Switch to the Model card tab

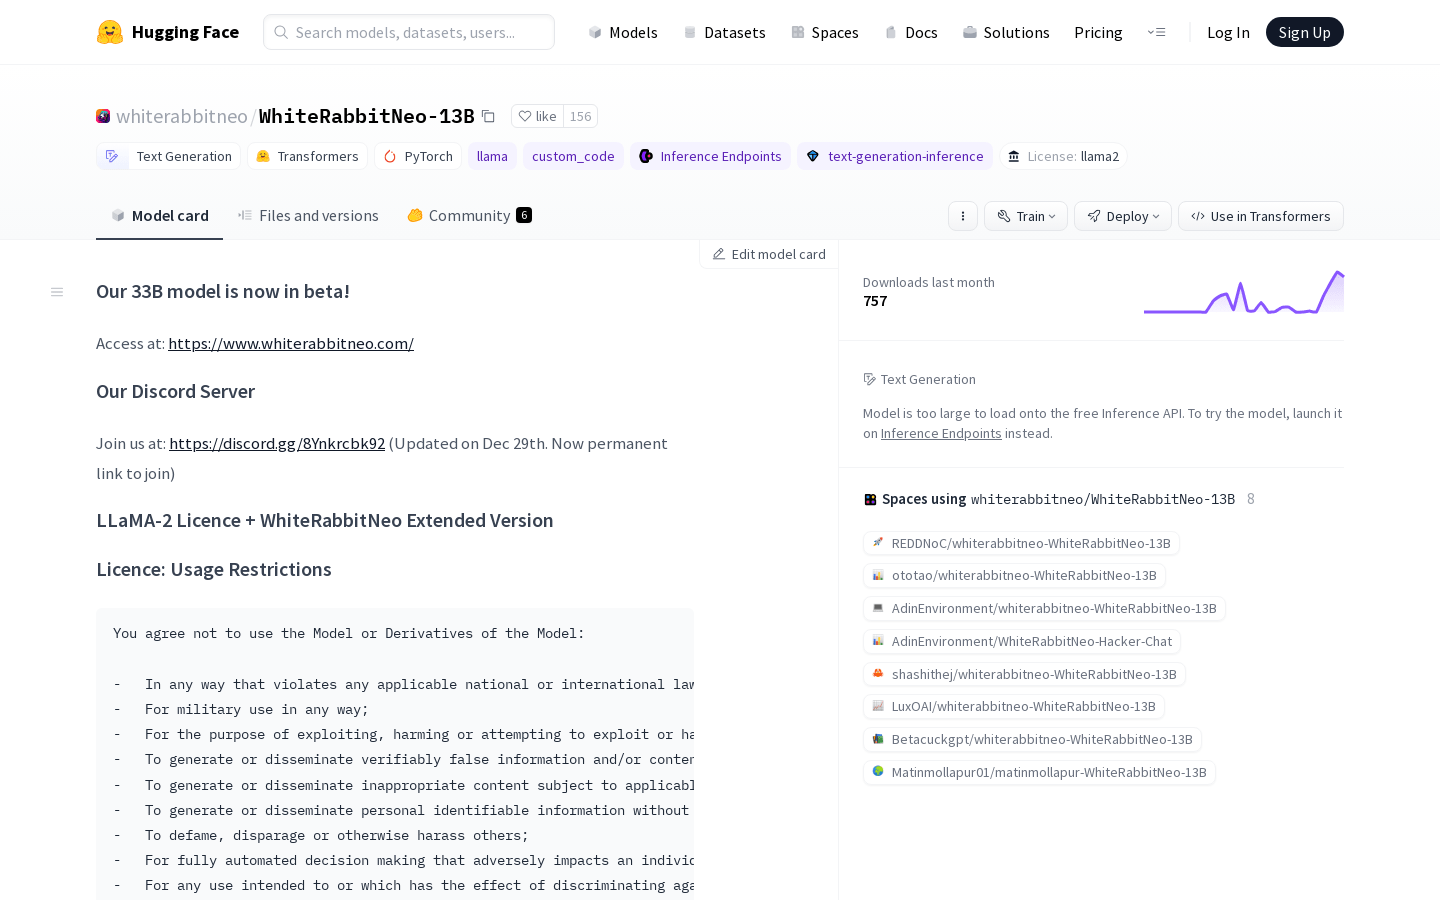click(x=159, y=215)
